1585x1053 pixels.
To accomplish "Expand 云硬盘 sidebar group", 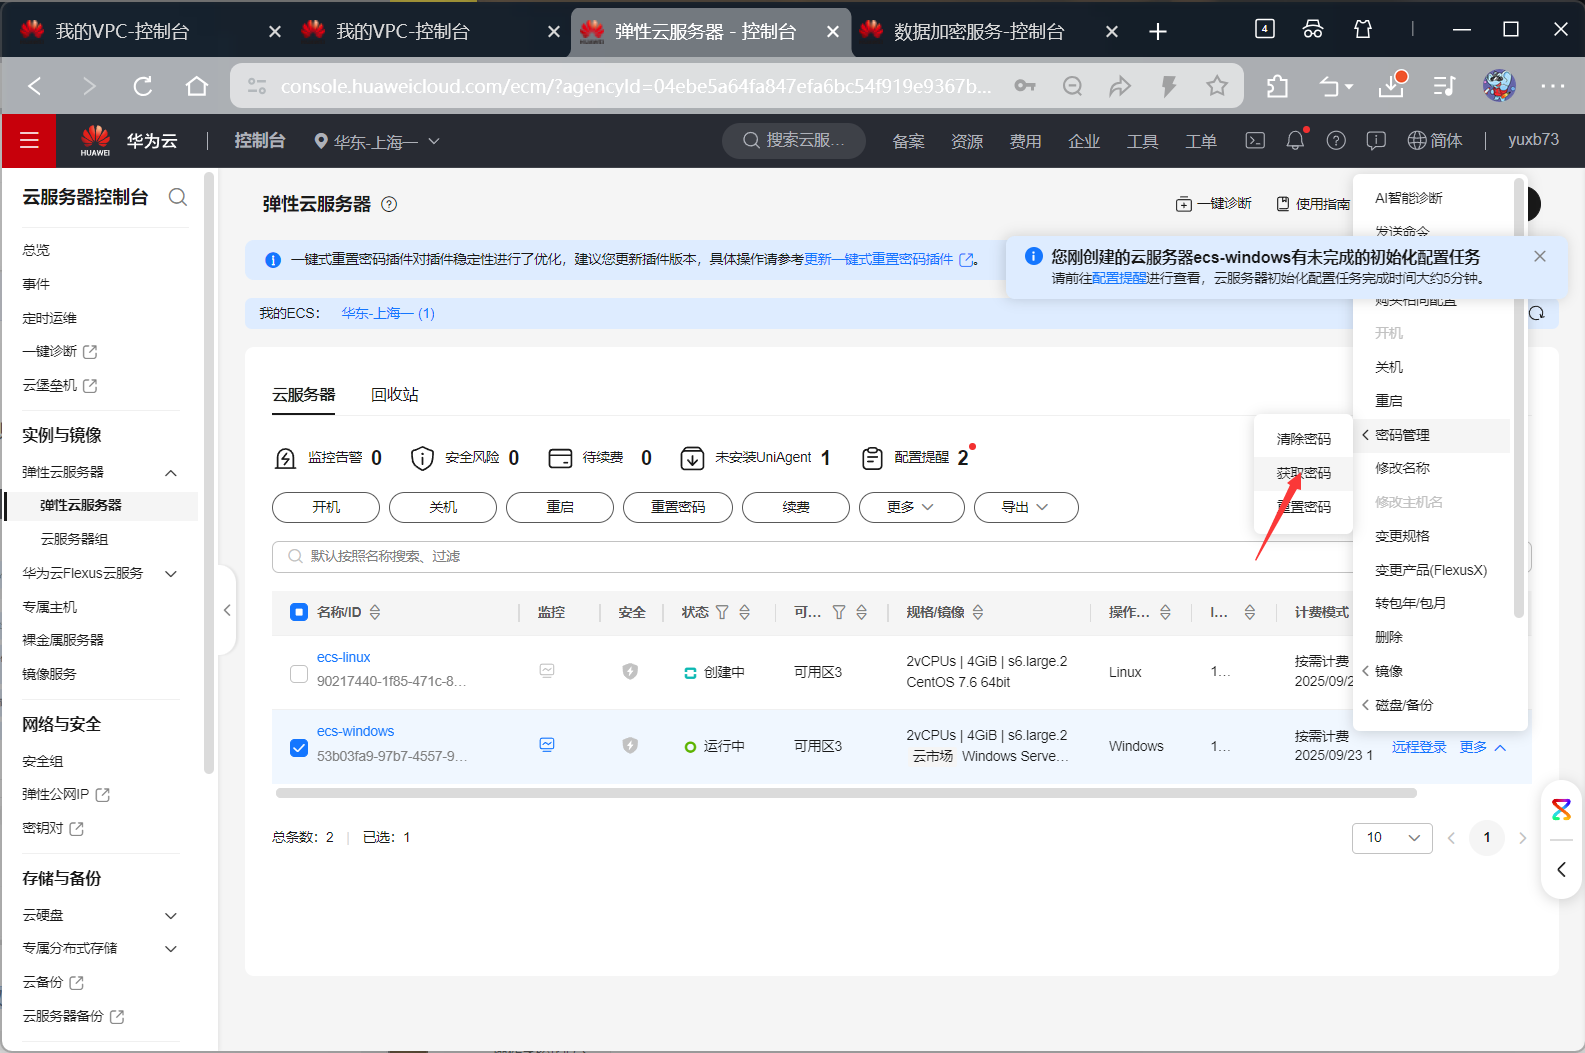I will pyautogui.click(x=171, y=915).
